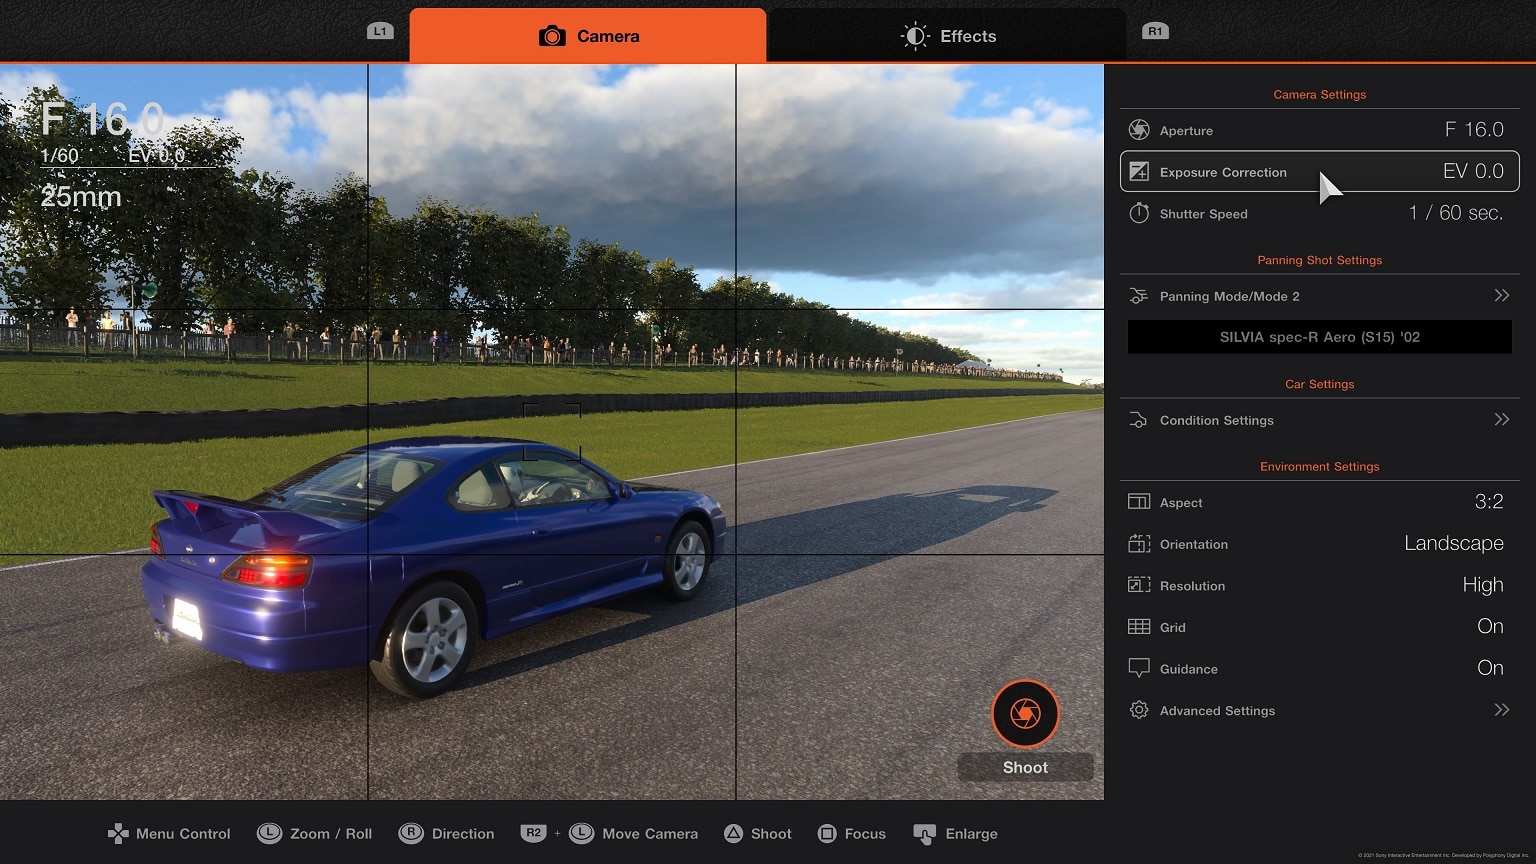The height and width of the screenshot is (864, 1536).
Task: Click the Aperture icon
Action: click(1139, 130)
